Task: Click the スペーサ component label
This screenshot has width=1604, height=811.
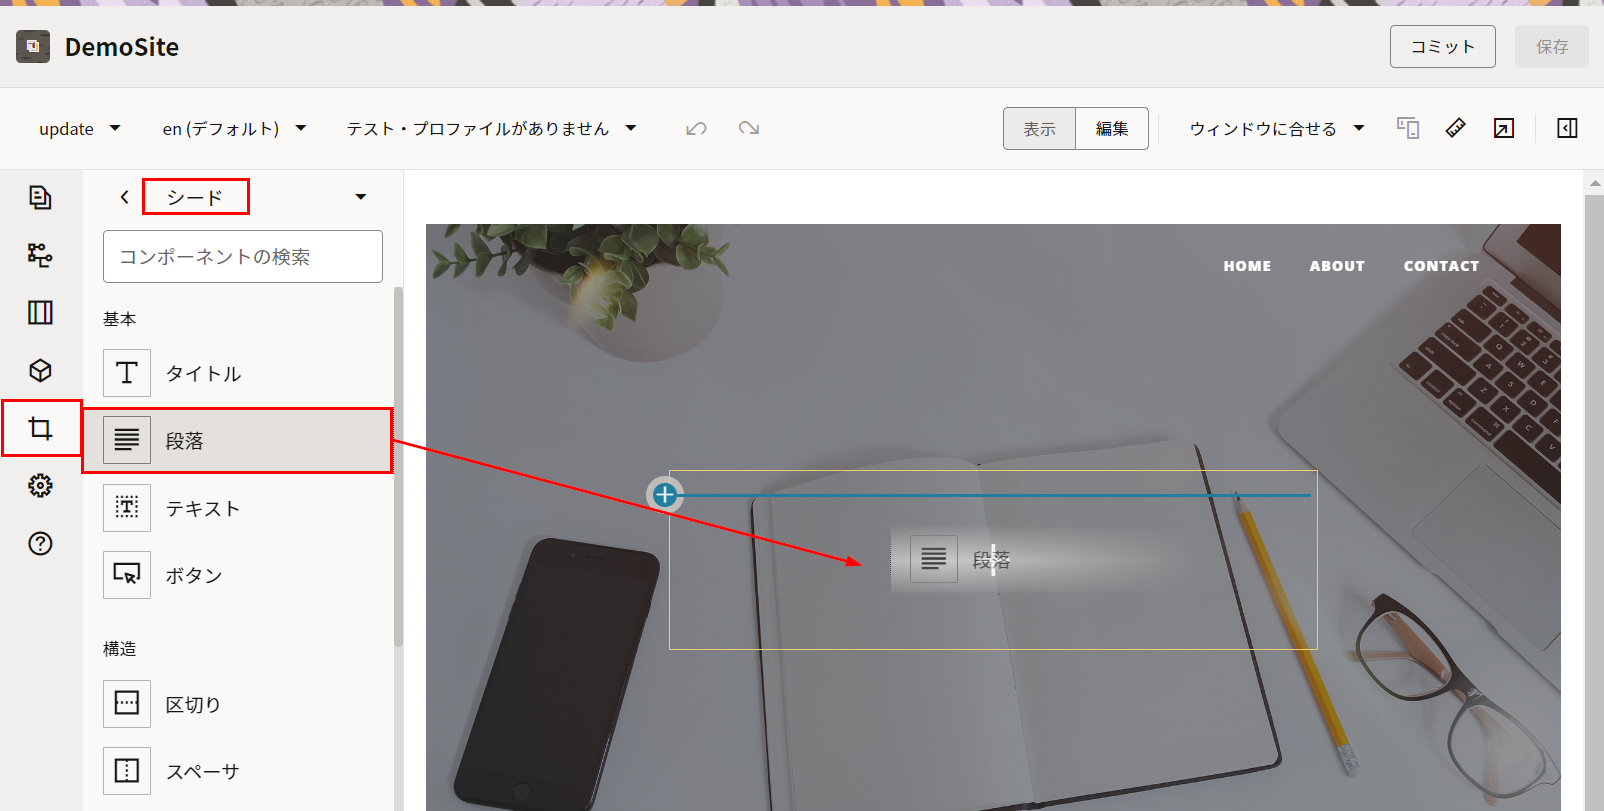Action: pyautogui.click(x=203, y=771)
